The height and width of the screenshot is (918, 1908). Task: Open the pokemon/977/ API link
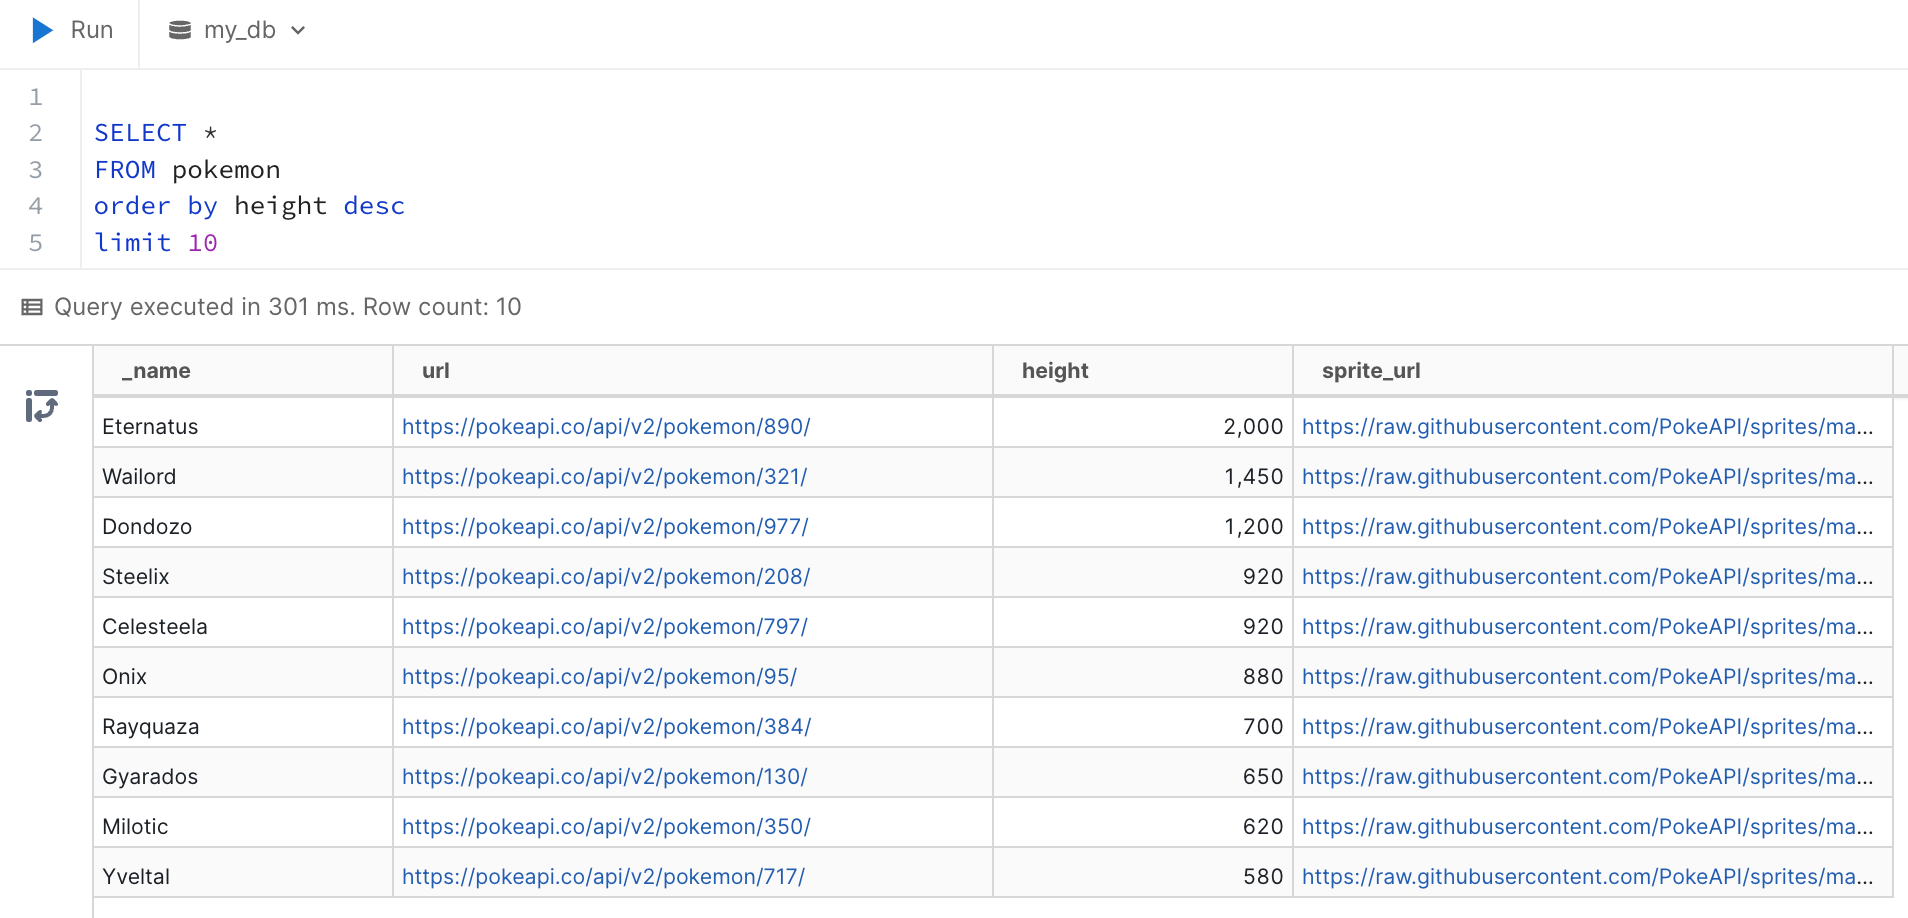(605, 527)
